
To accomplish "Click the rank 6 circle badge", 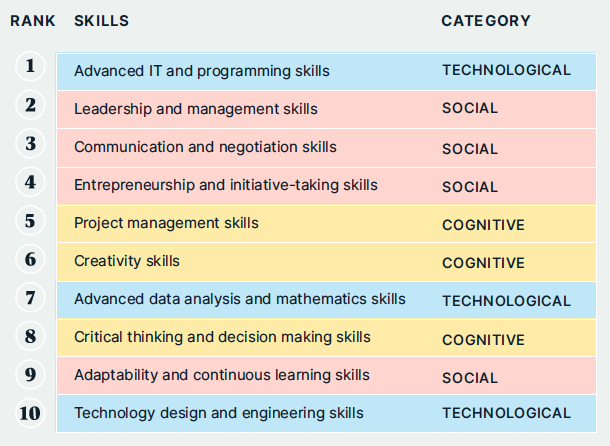I will click(x=30, y=259).
